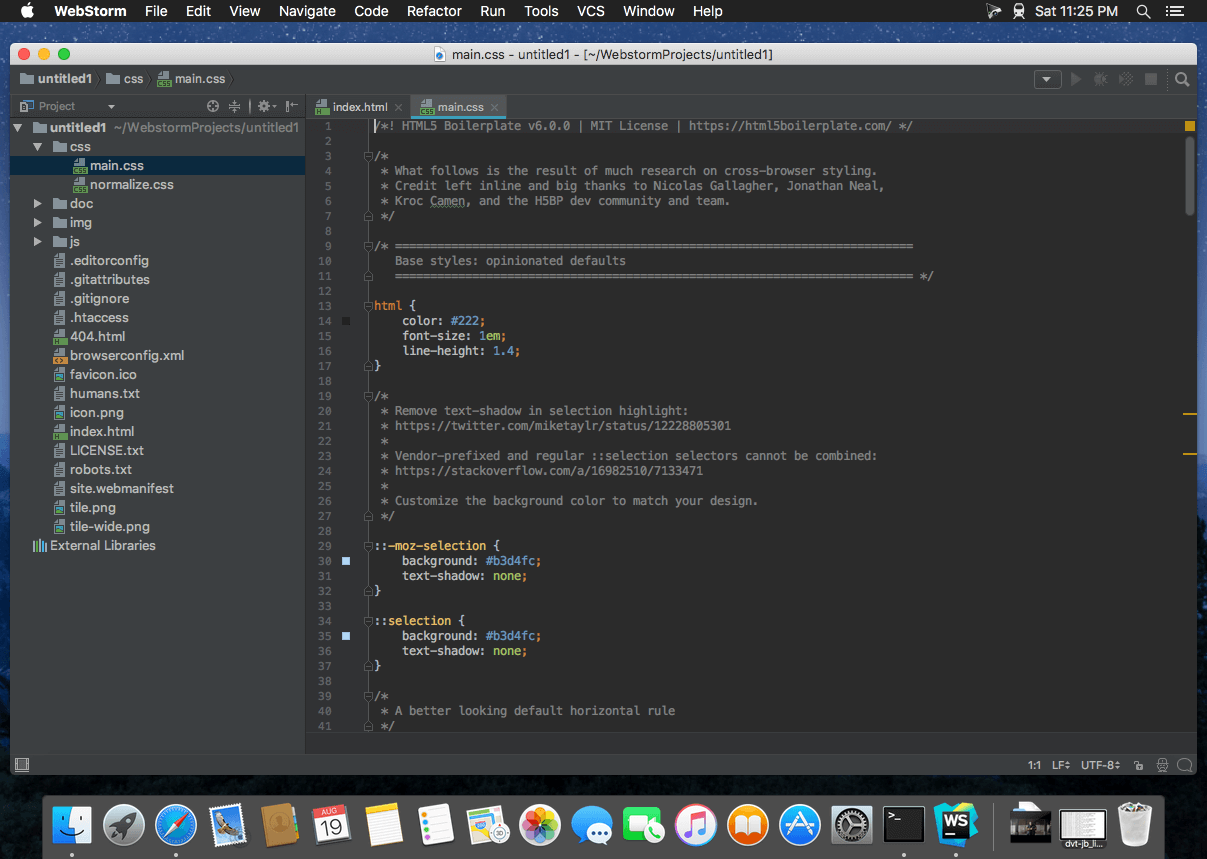Click Finder icon in Dock
This screenshot has width=1207, height=859.
72,824
